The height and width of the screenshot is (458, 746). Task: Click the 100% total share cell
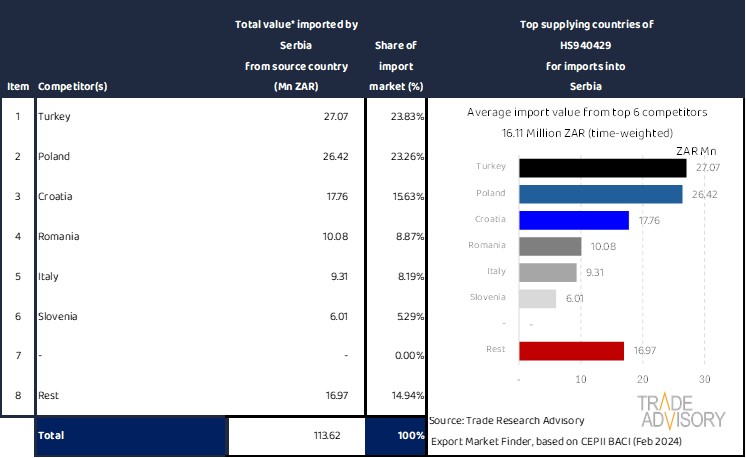(396, 436)
